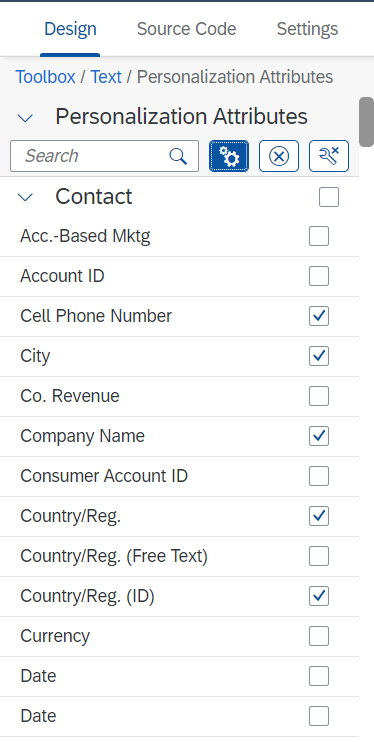Check the Co. Revenue checkbox

coord(319,396)
